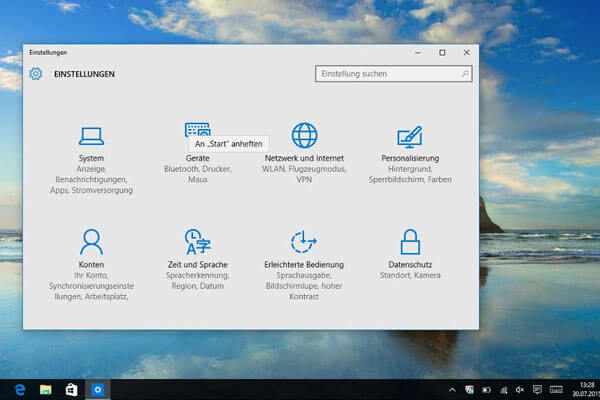Screen dimensions: 600x400
Task: Click the 'Bluetooth, Drucker, Maus' description
Action: click(197, 174)
